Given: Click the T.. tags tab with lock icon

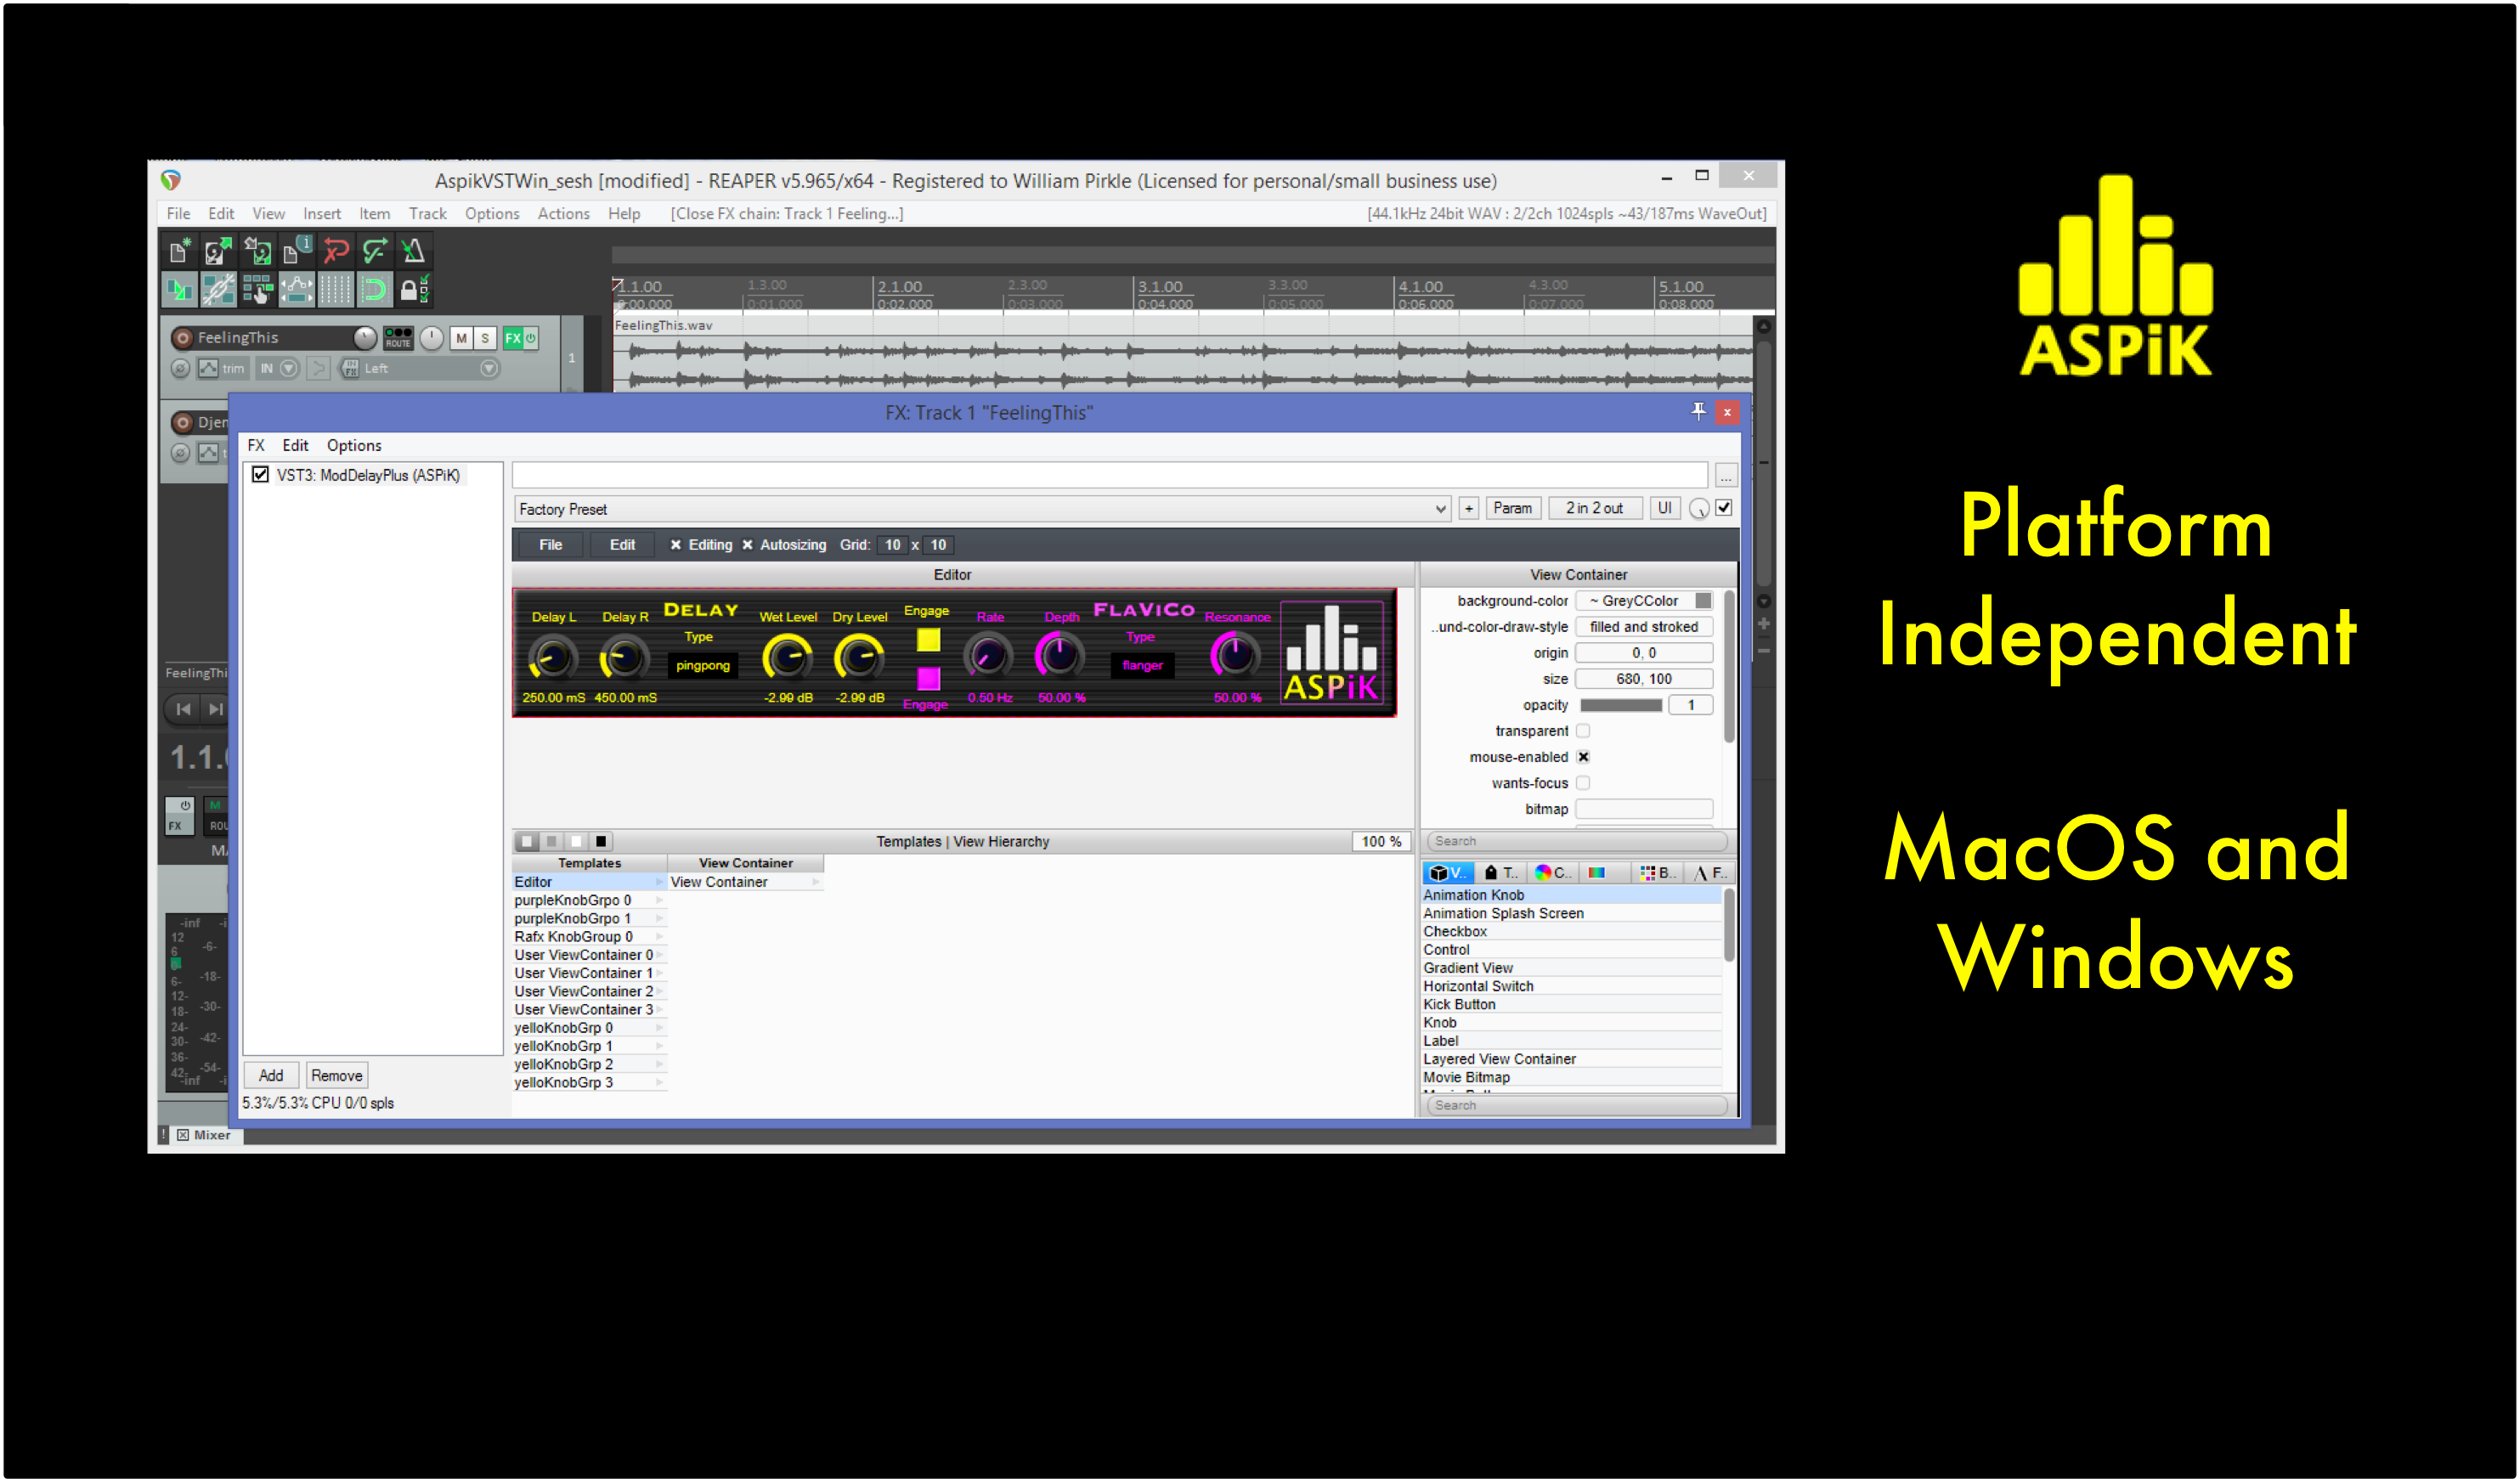Looking at the screenshot, I should coord(1501,873).
